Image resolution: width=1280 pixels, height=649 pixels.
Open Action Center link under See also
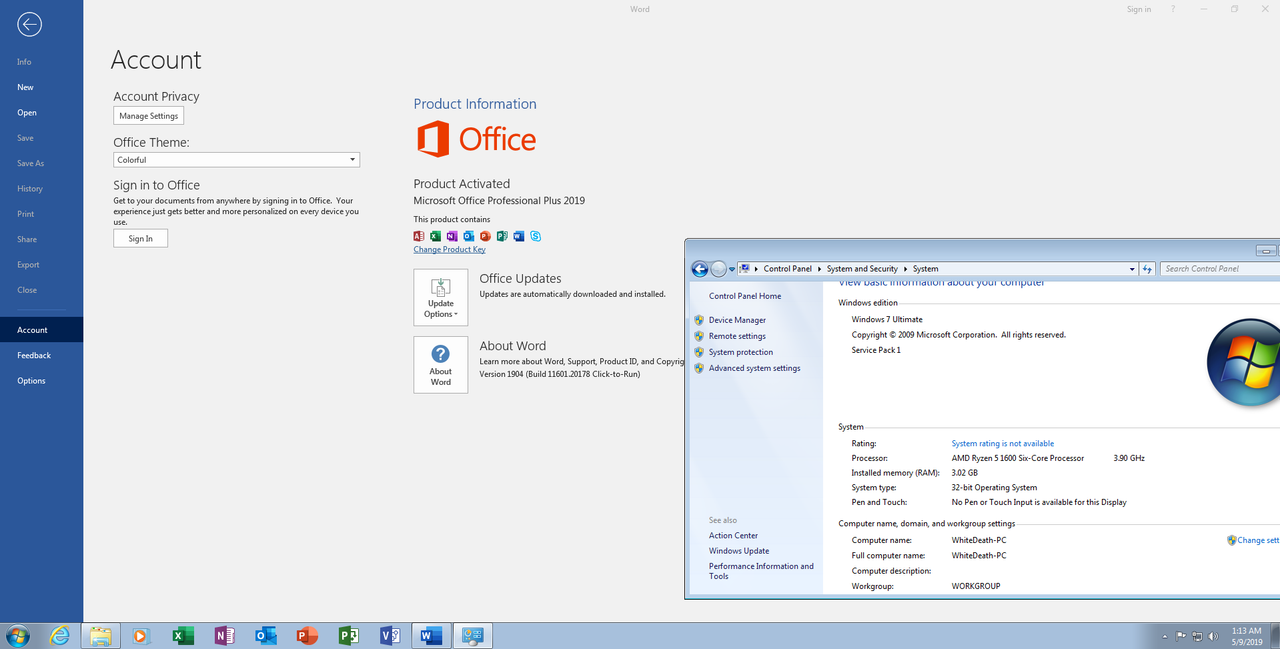tap(733, 535)
